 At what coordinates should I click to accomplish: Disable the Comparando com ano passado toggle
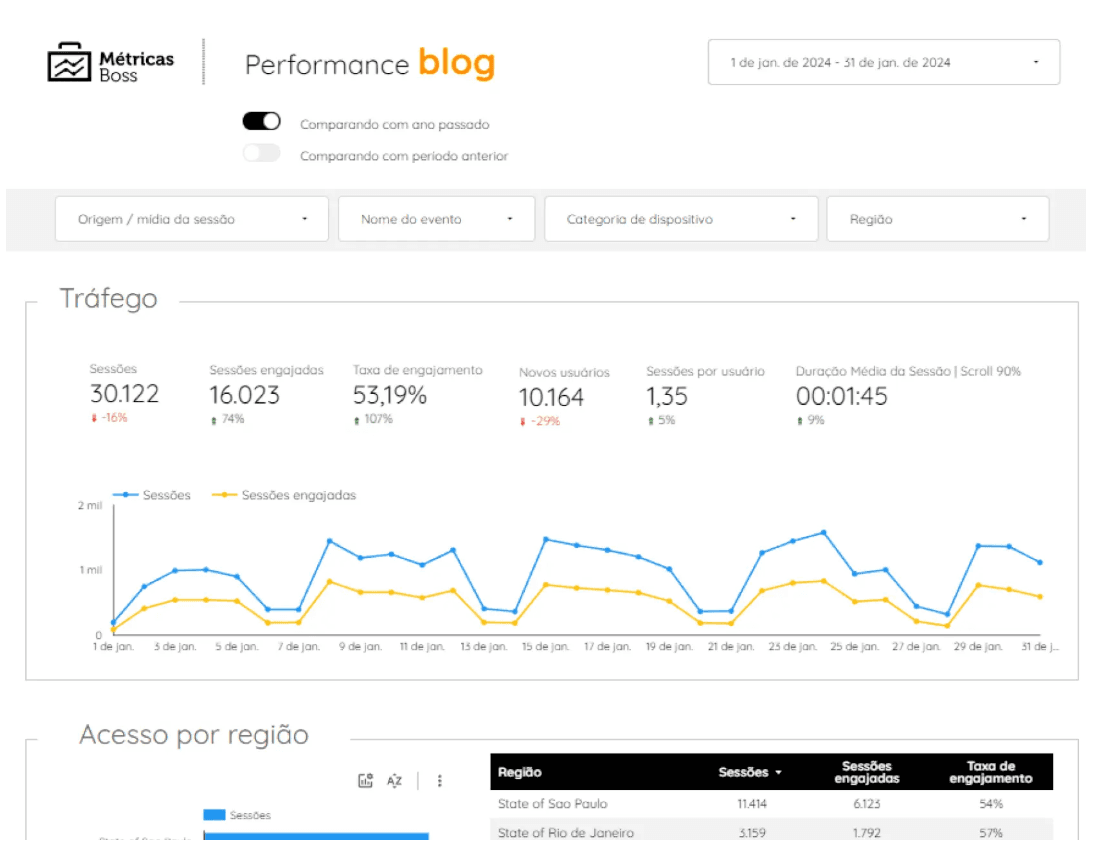pyautogui.click(x=262, y=122)
